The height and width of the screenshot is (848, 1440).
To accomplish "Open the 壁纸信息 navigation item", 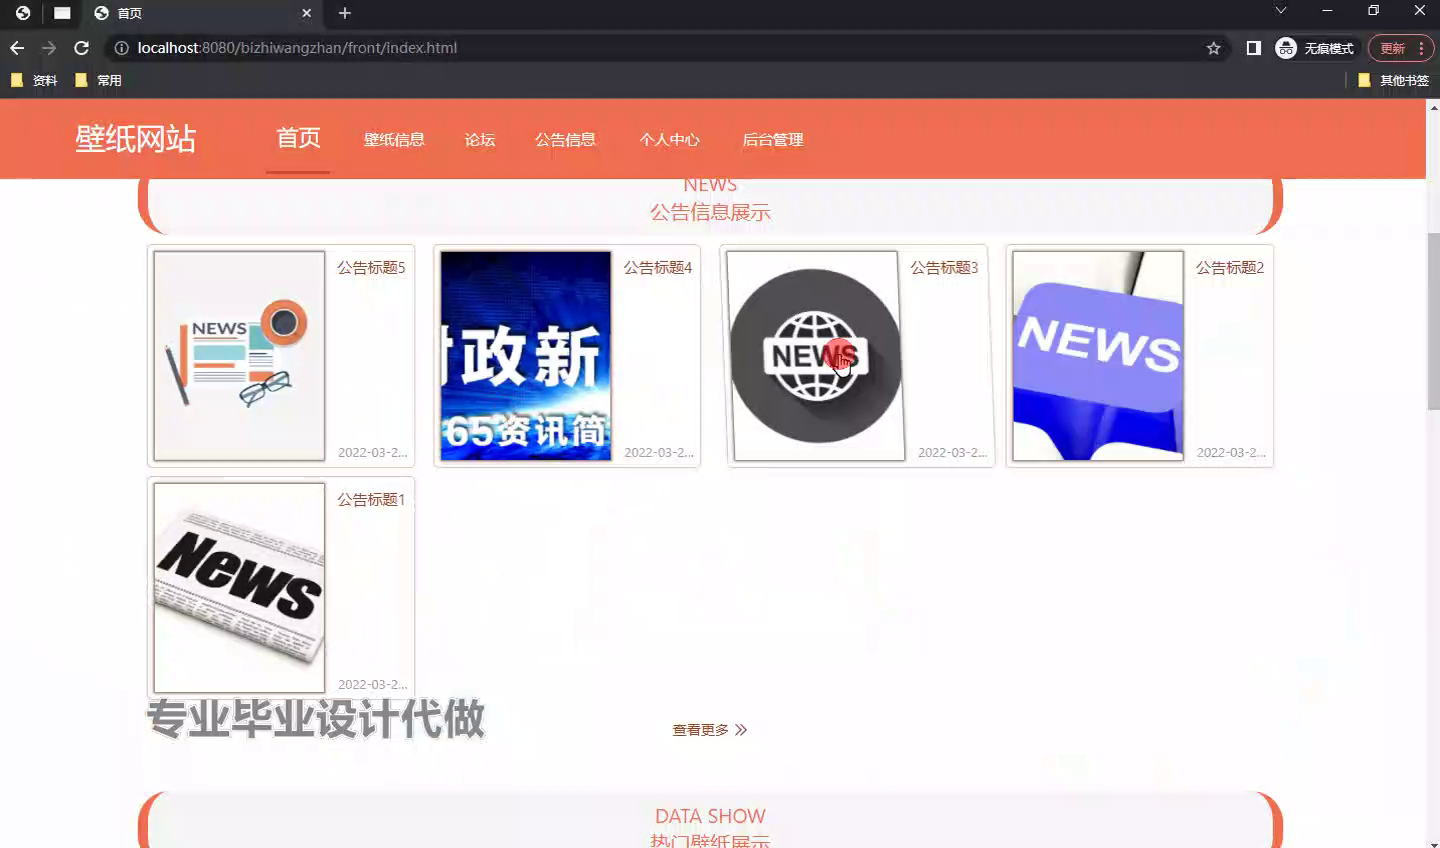I will (394, 140).
